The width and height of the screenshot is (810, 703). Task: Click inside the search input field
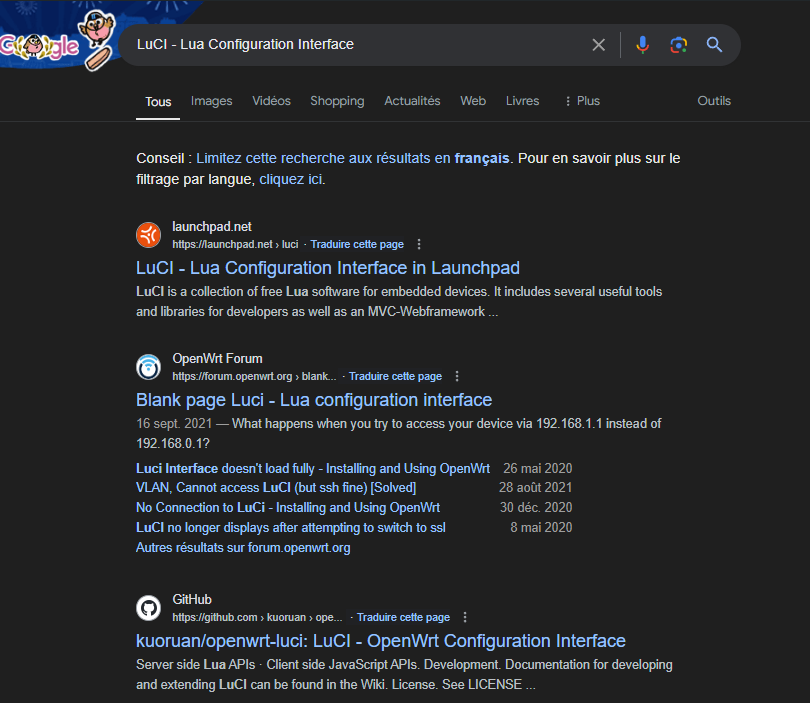[350, 45]
